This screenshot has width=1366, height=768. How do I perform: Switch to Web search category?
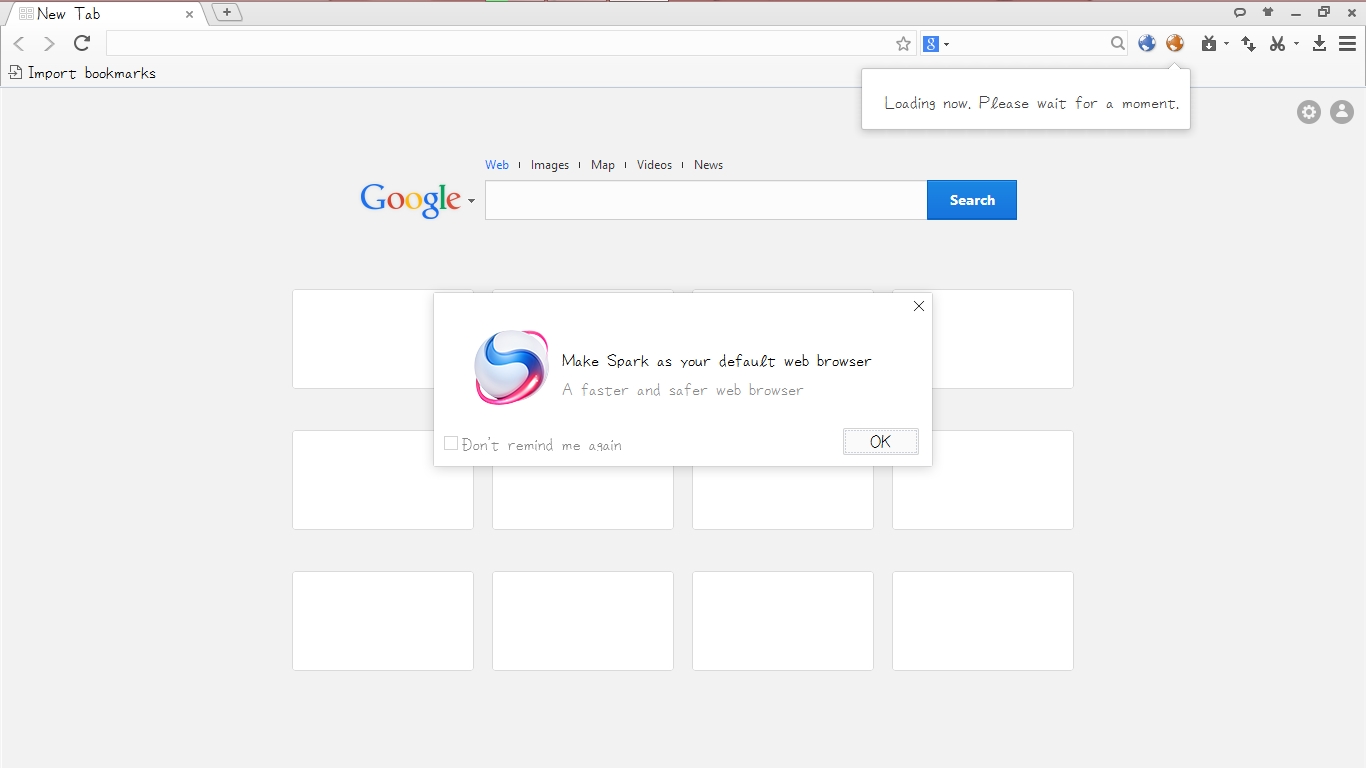(x=497, y=165)
